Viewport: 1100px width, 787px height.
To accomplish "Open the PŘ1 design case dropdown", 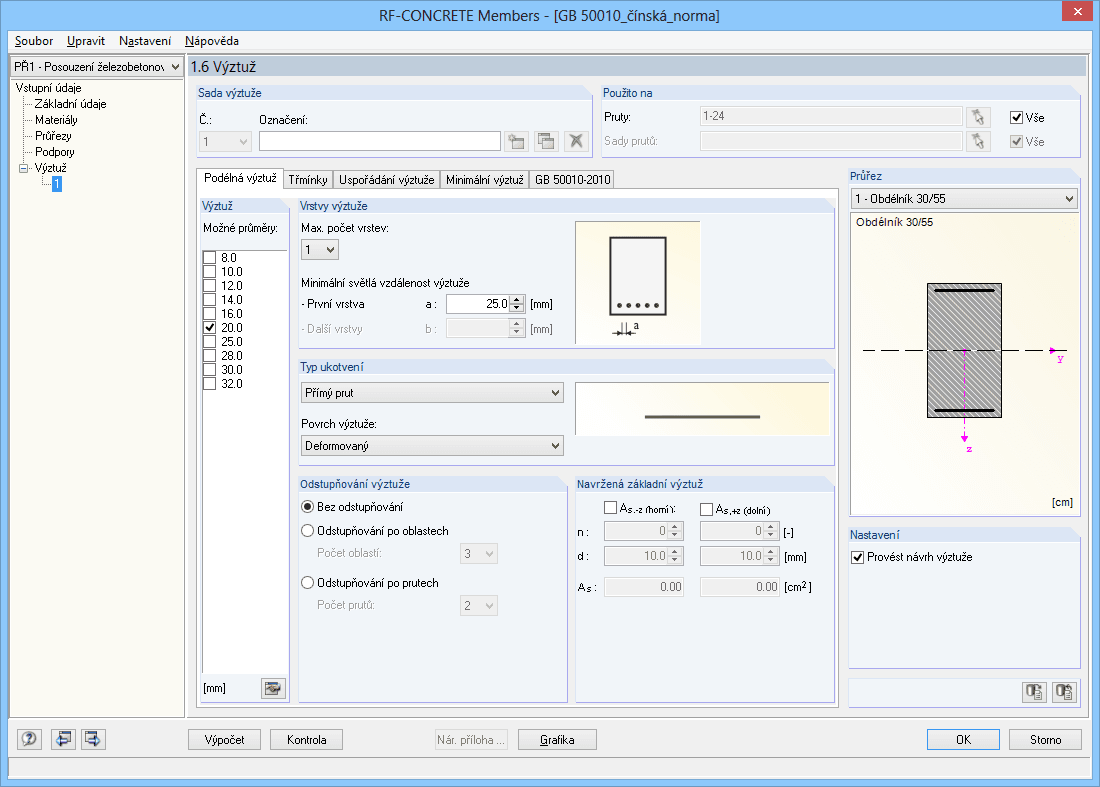I will point(97,67).
